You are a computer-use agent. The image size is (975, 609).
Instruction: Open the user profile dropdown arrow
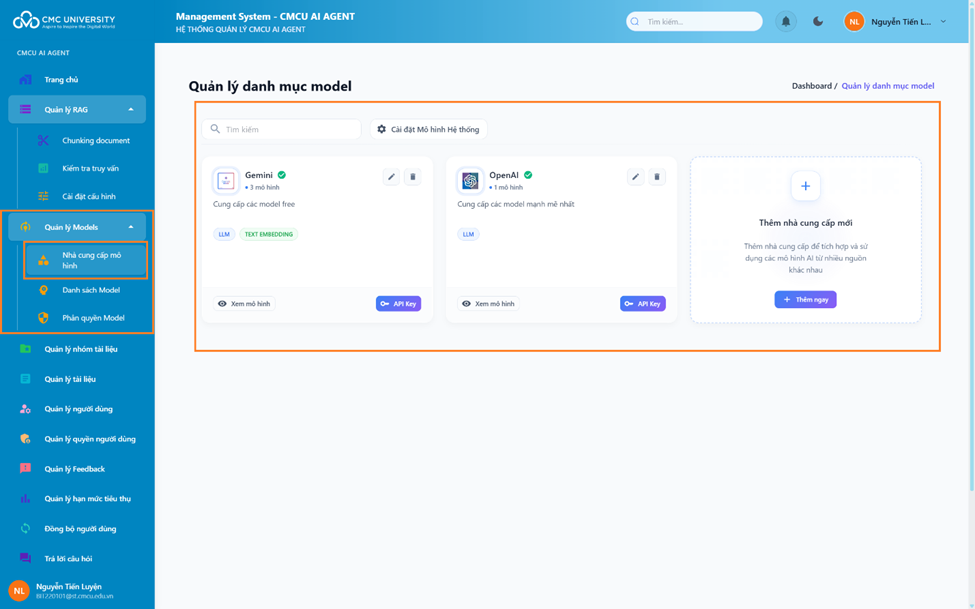tap(943, 21)
